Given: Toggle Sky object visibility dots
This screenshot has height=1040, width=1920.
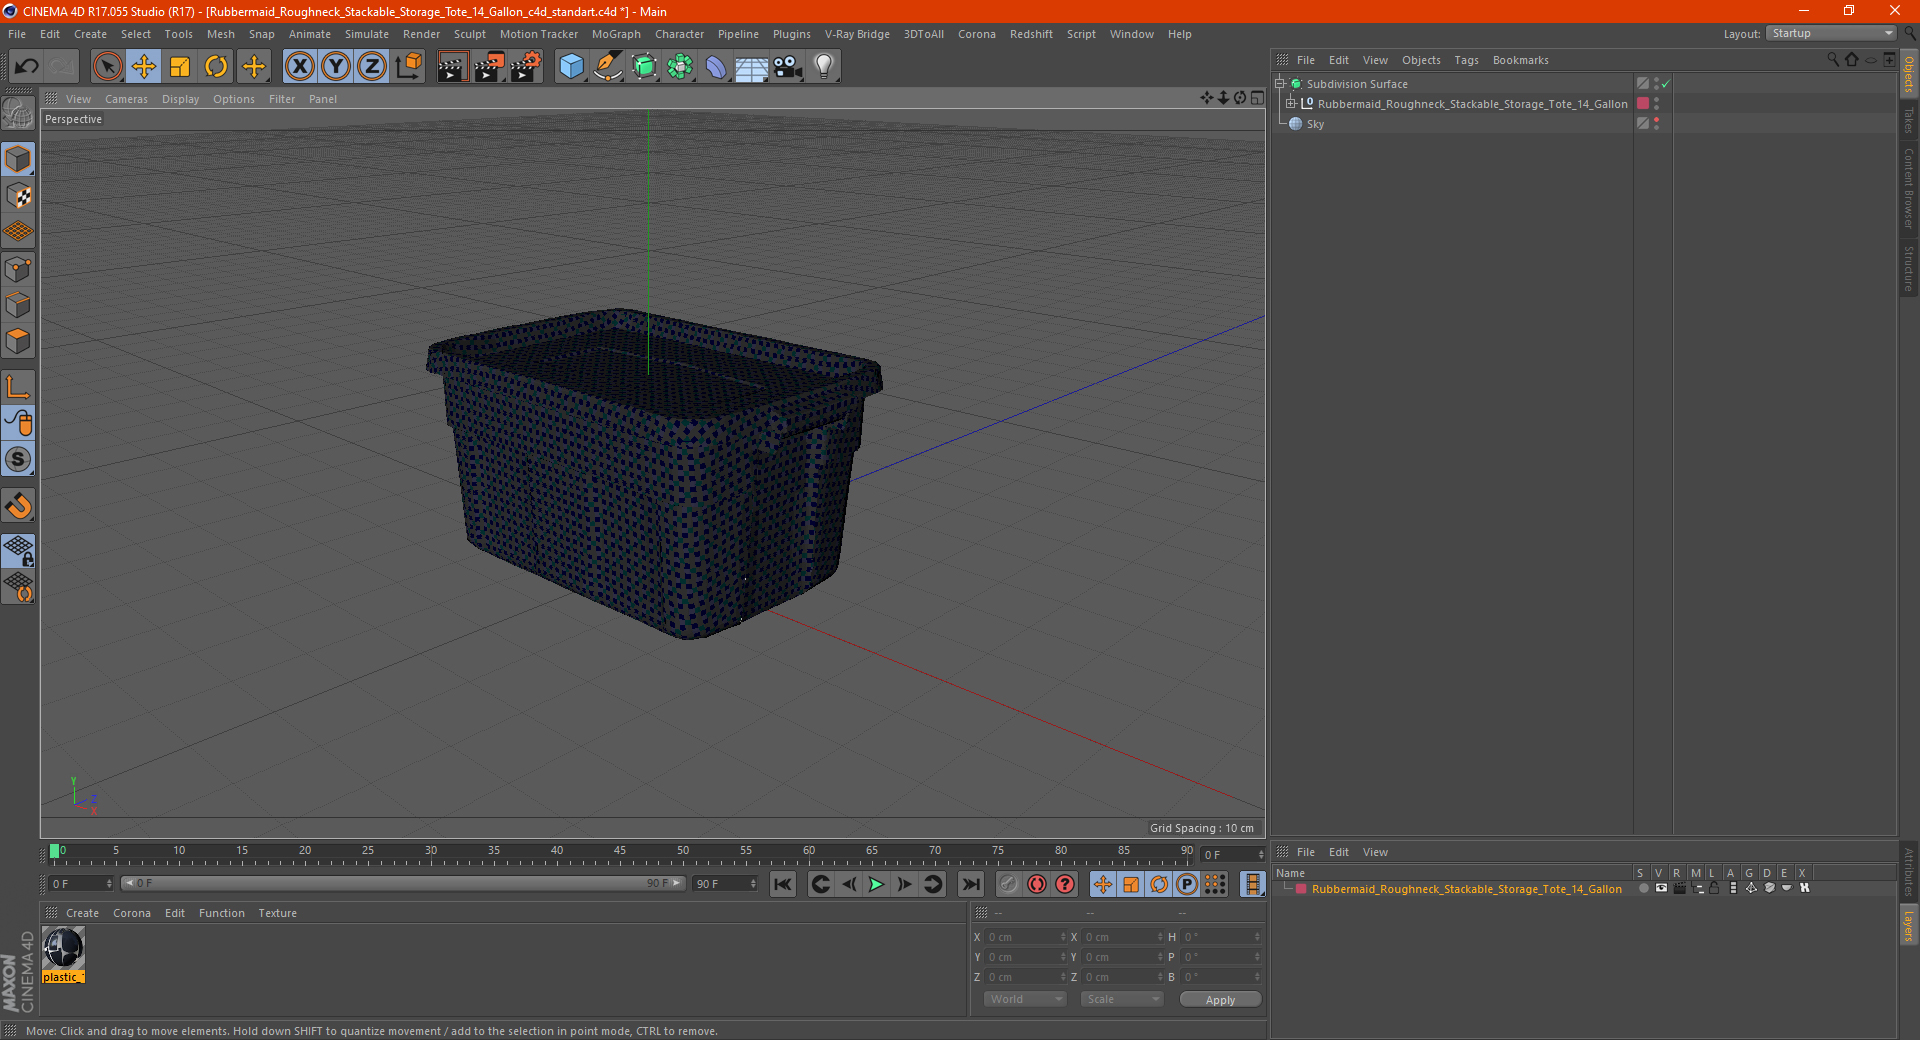Looking at the screenshot, I should [x=1657, y=123].
